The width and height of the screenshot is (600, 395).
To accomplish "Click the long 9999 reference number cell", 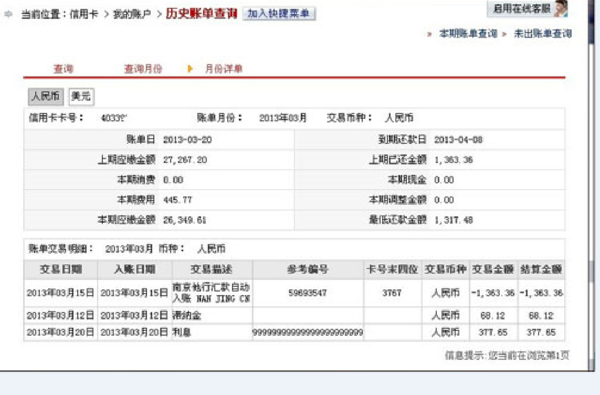I will 308,332.
